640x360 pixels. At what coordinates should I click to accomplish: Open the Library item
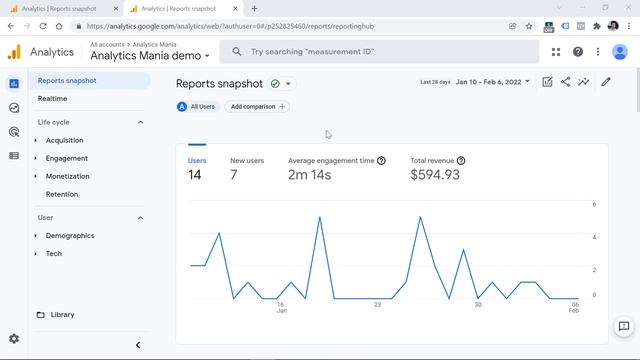pyautogui.click(x=56, y=315)
